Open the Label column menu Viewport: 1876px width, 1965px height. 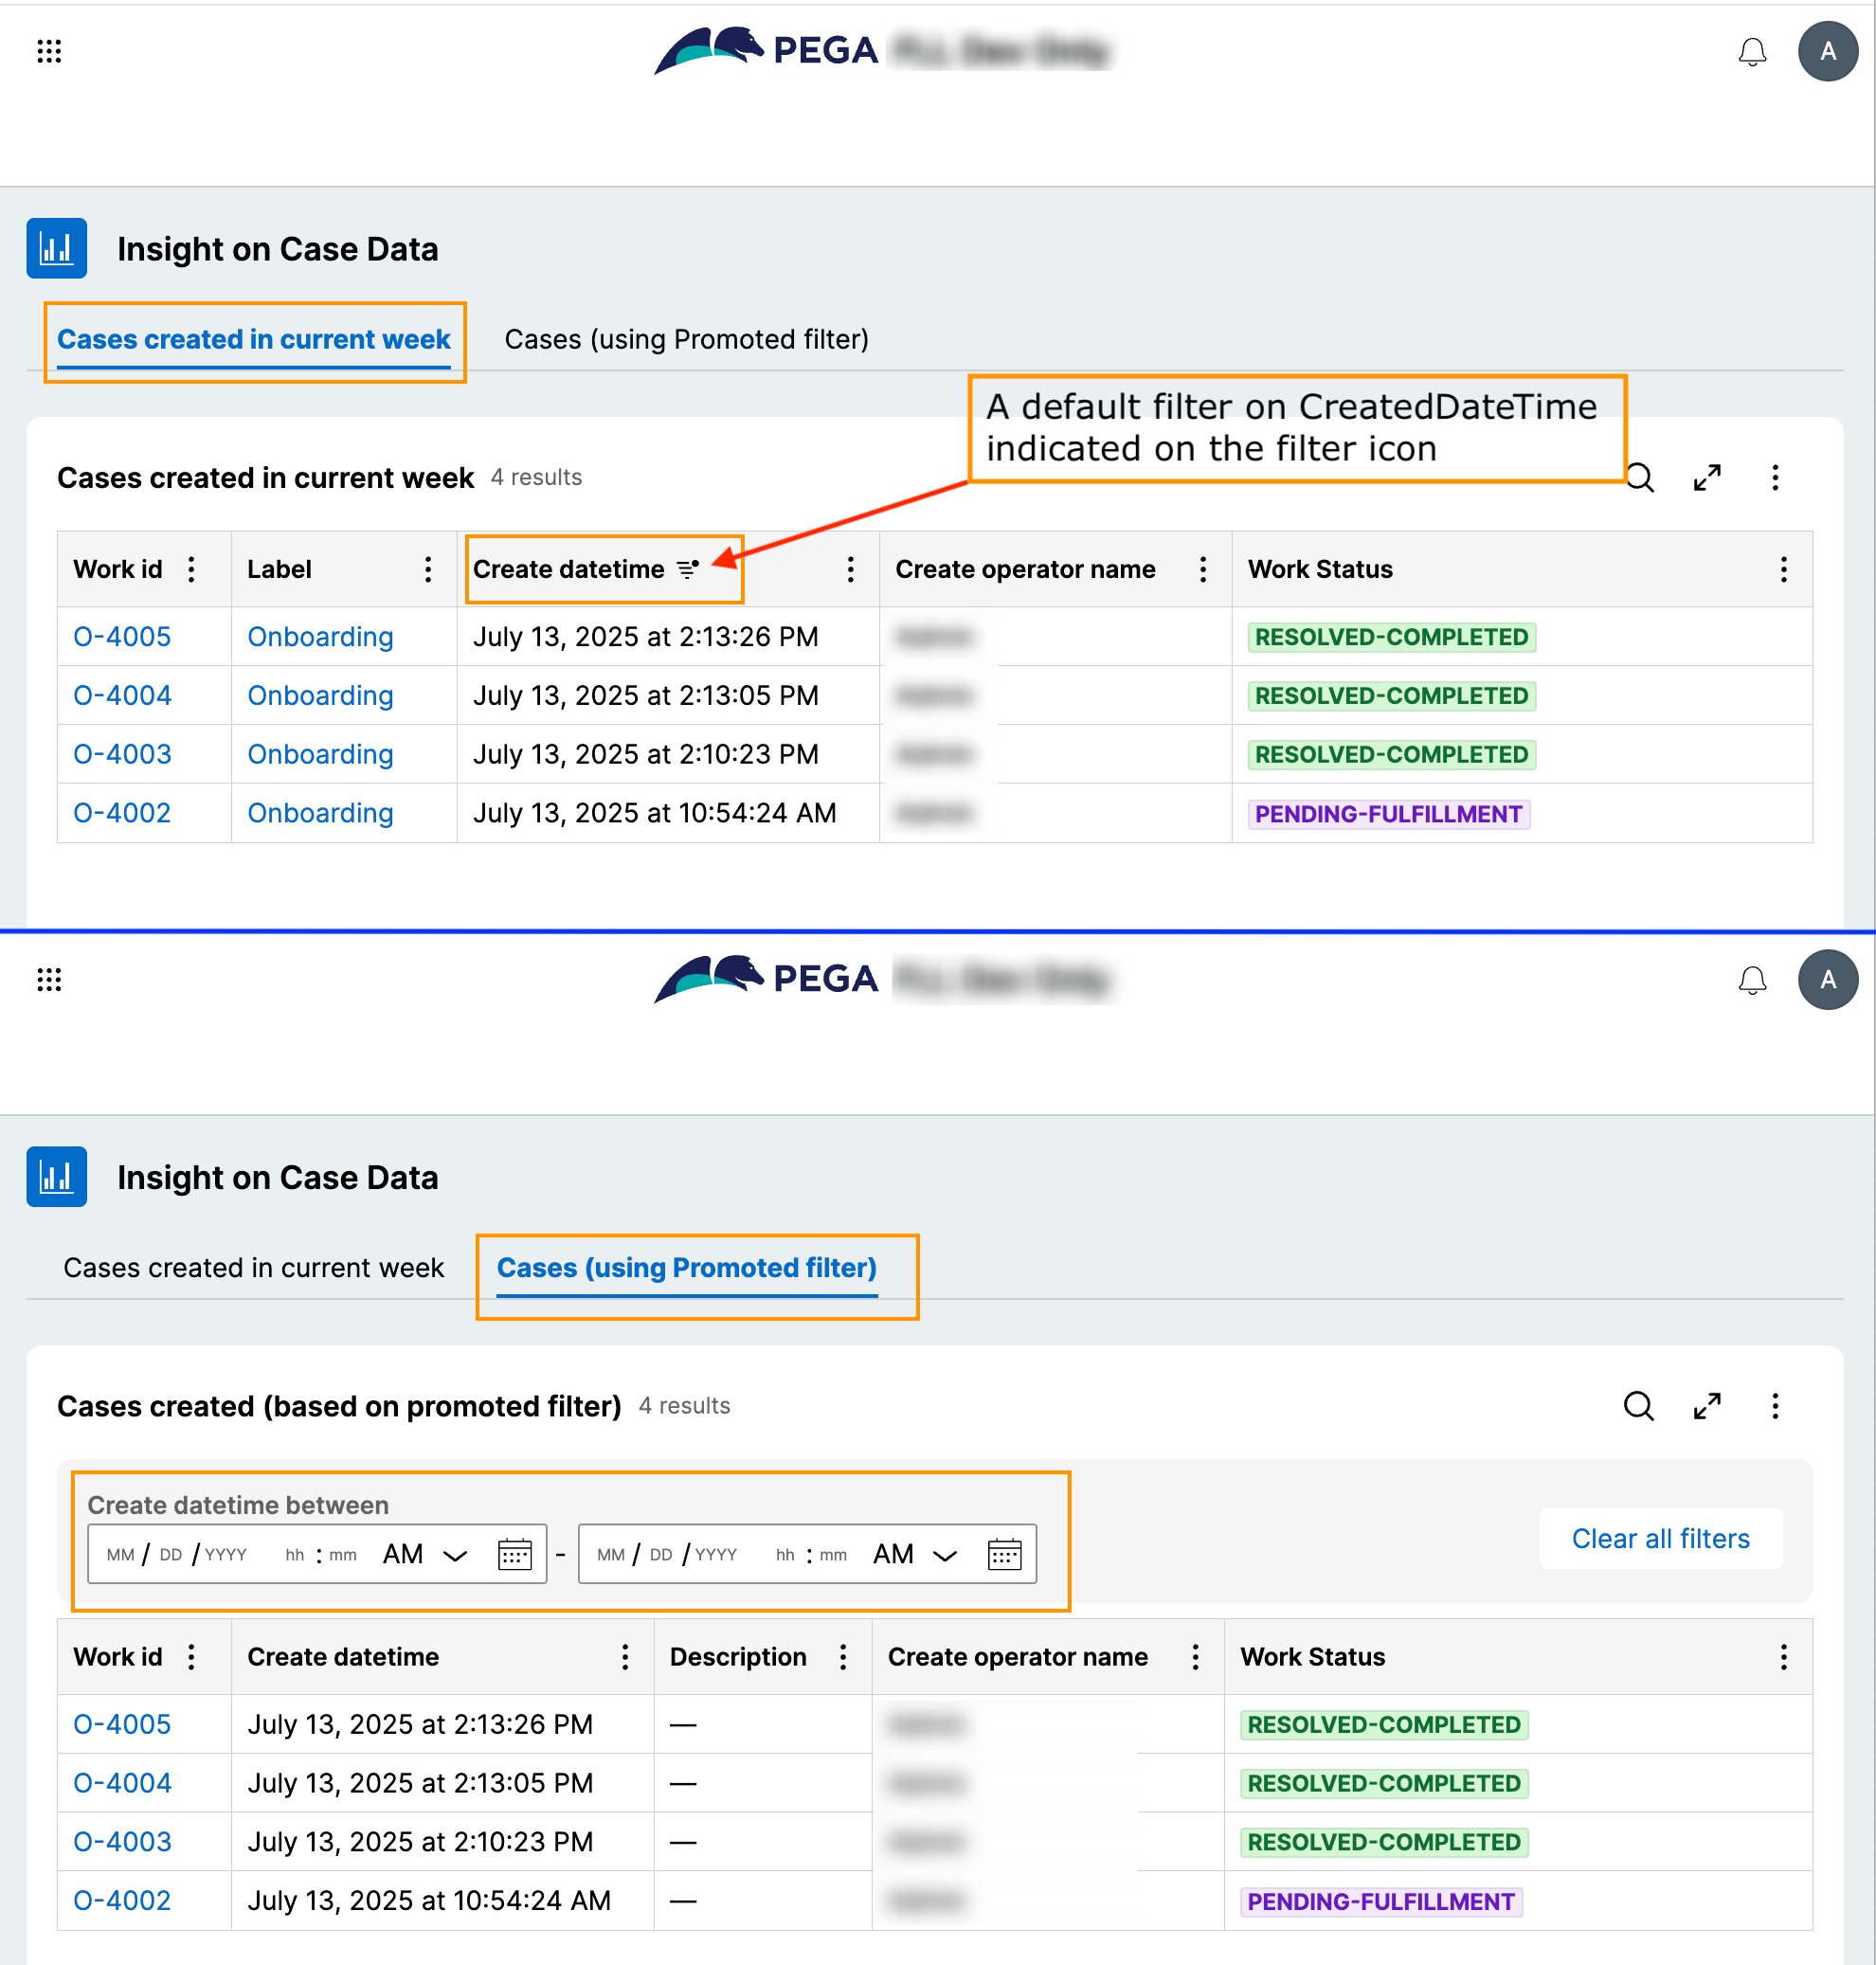[428, 569]
